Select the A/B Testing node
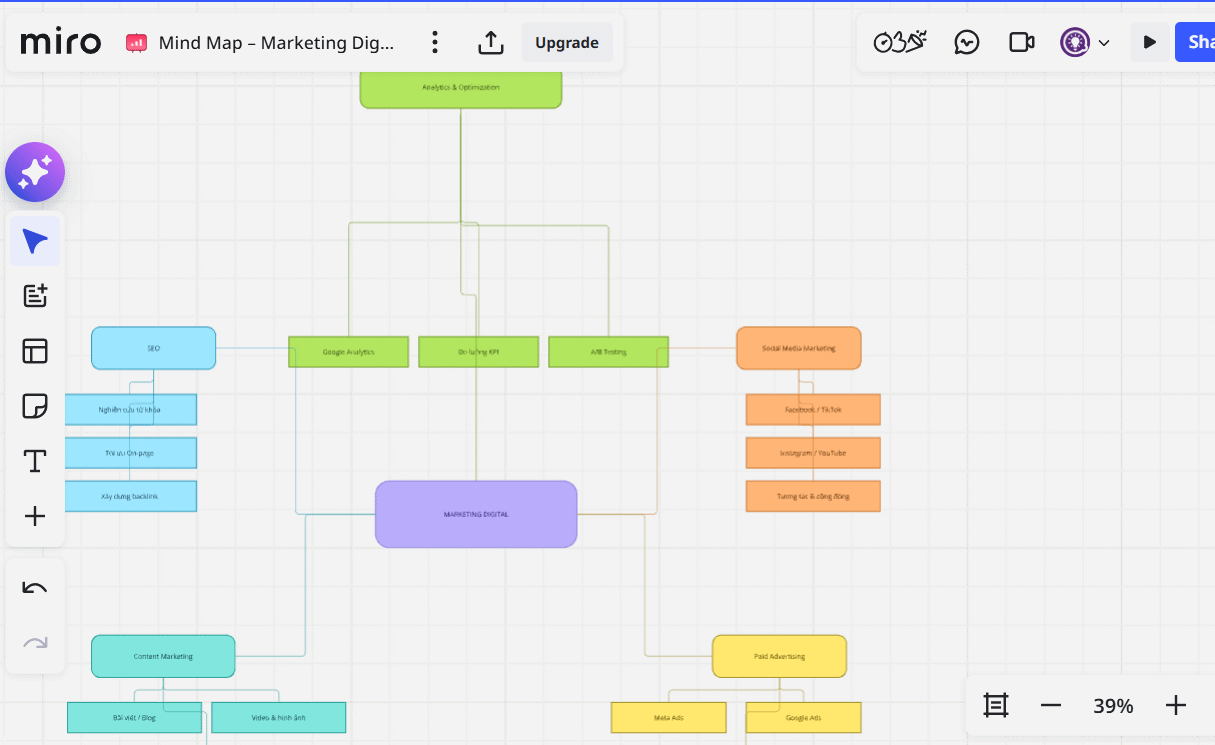 (609, 352)
